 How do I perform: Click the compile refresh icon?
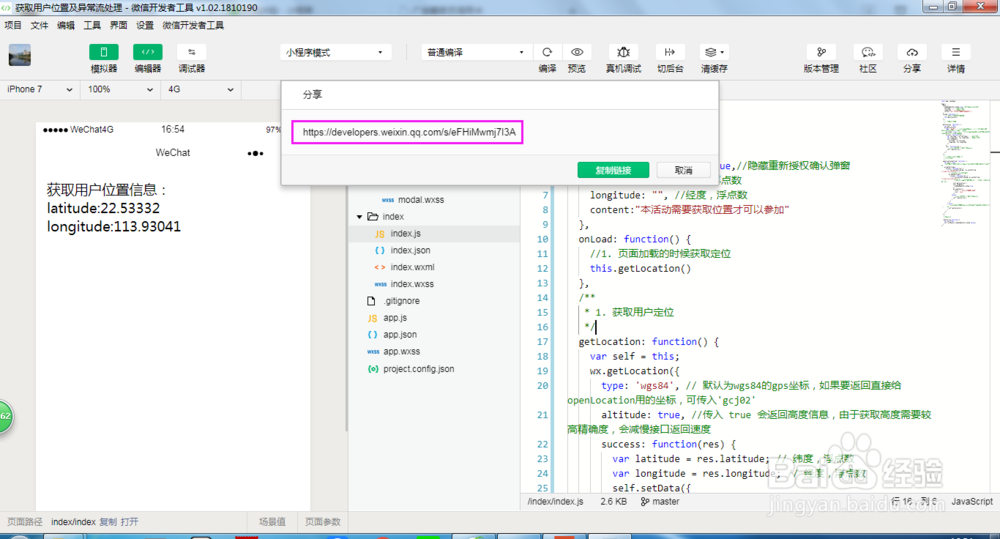tap(547, 52)
